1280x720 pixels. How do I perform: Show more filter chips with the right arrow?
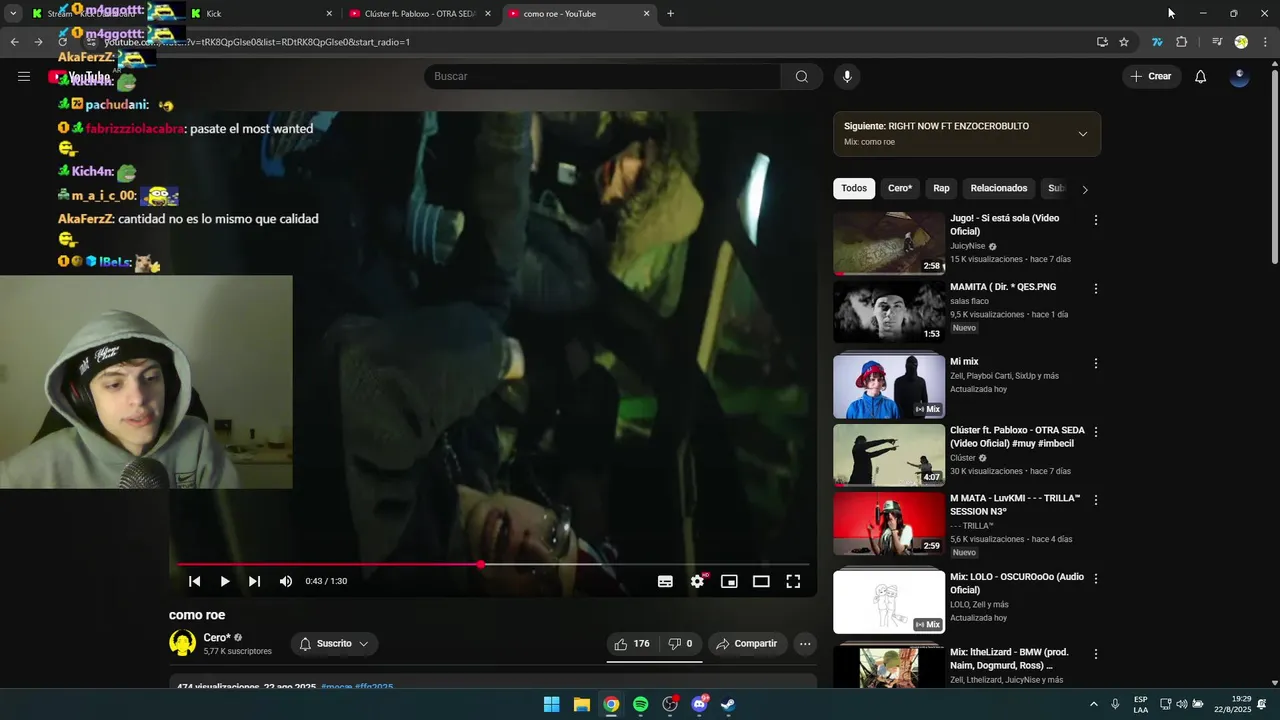pos(1085,189)
